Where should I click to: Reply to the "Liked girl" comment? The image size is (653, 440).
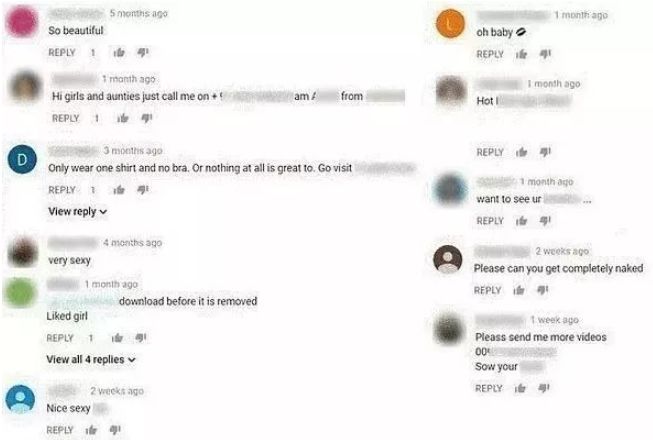[60, 338]
